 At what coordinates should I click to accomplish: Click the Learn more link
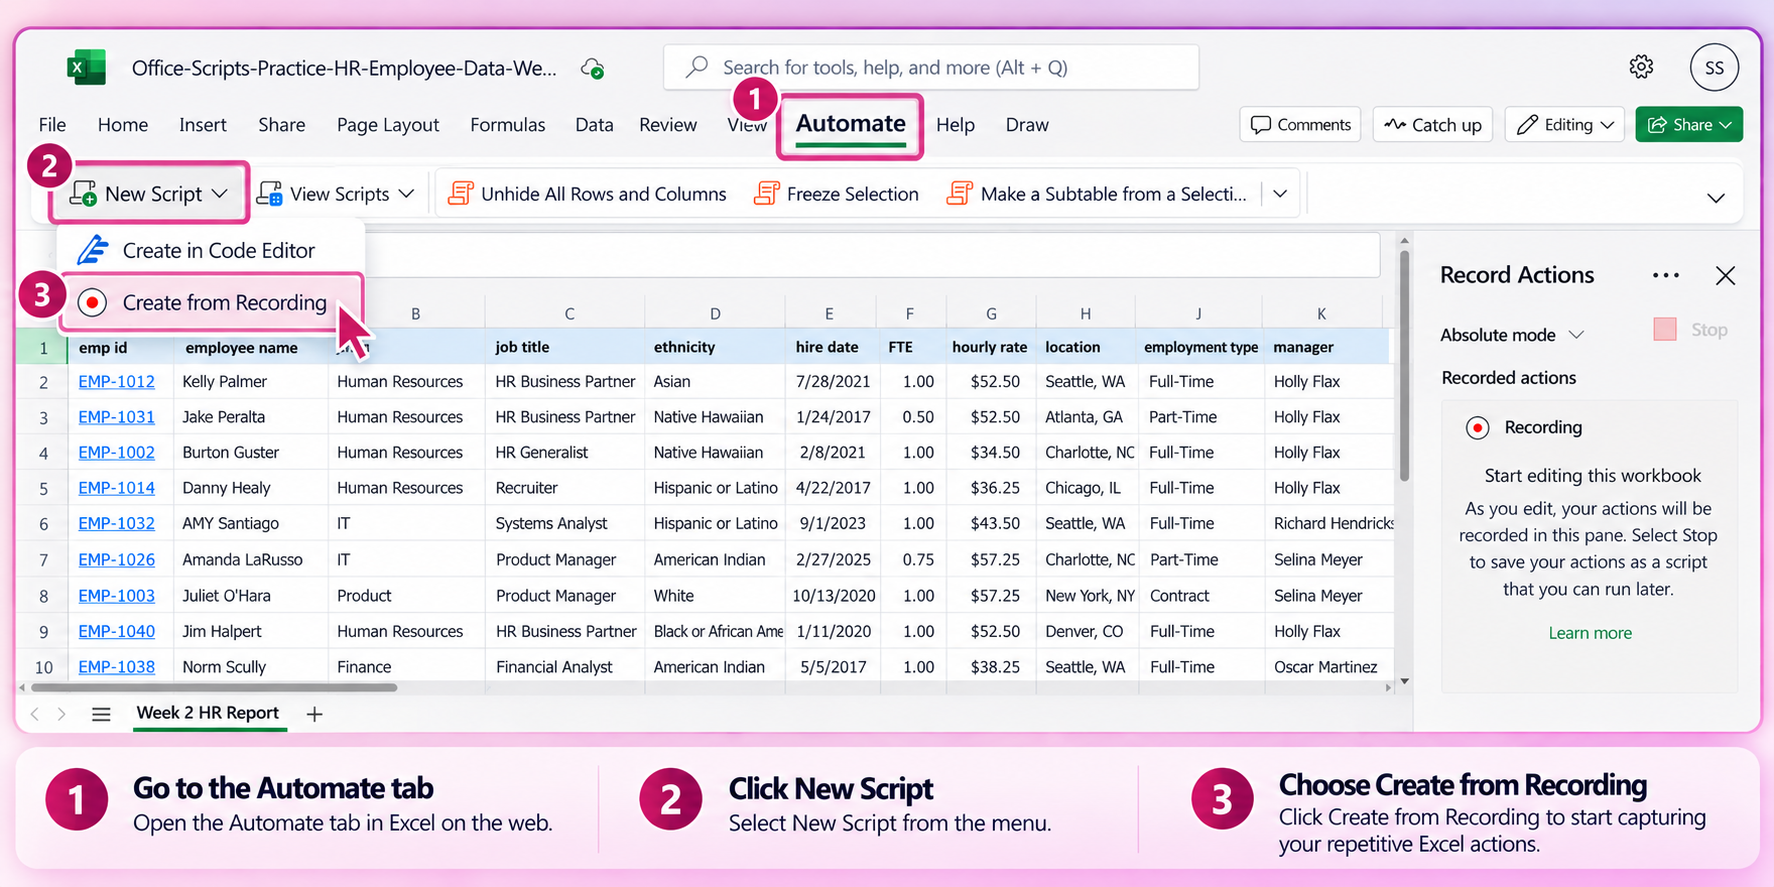point(1590,633)
